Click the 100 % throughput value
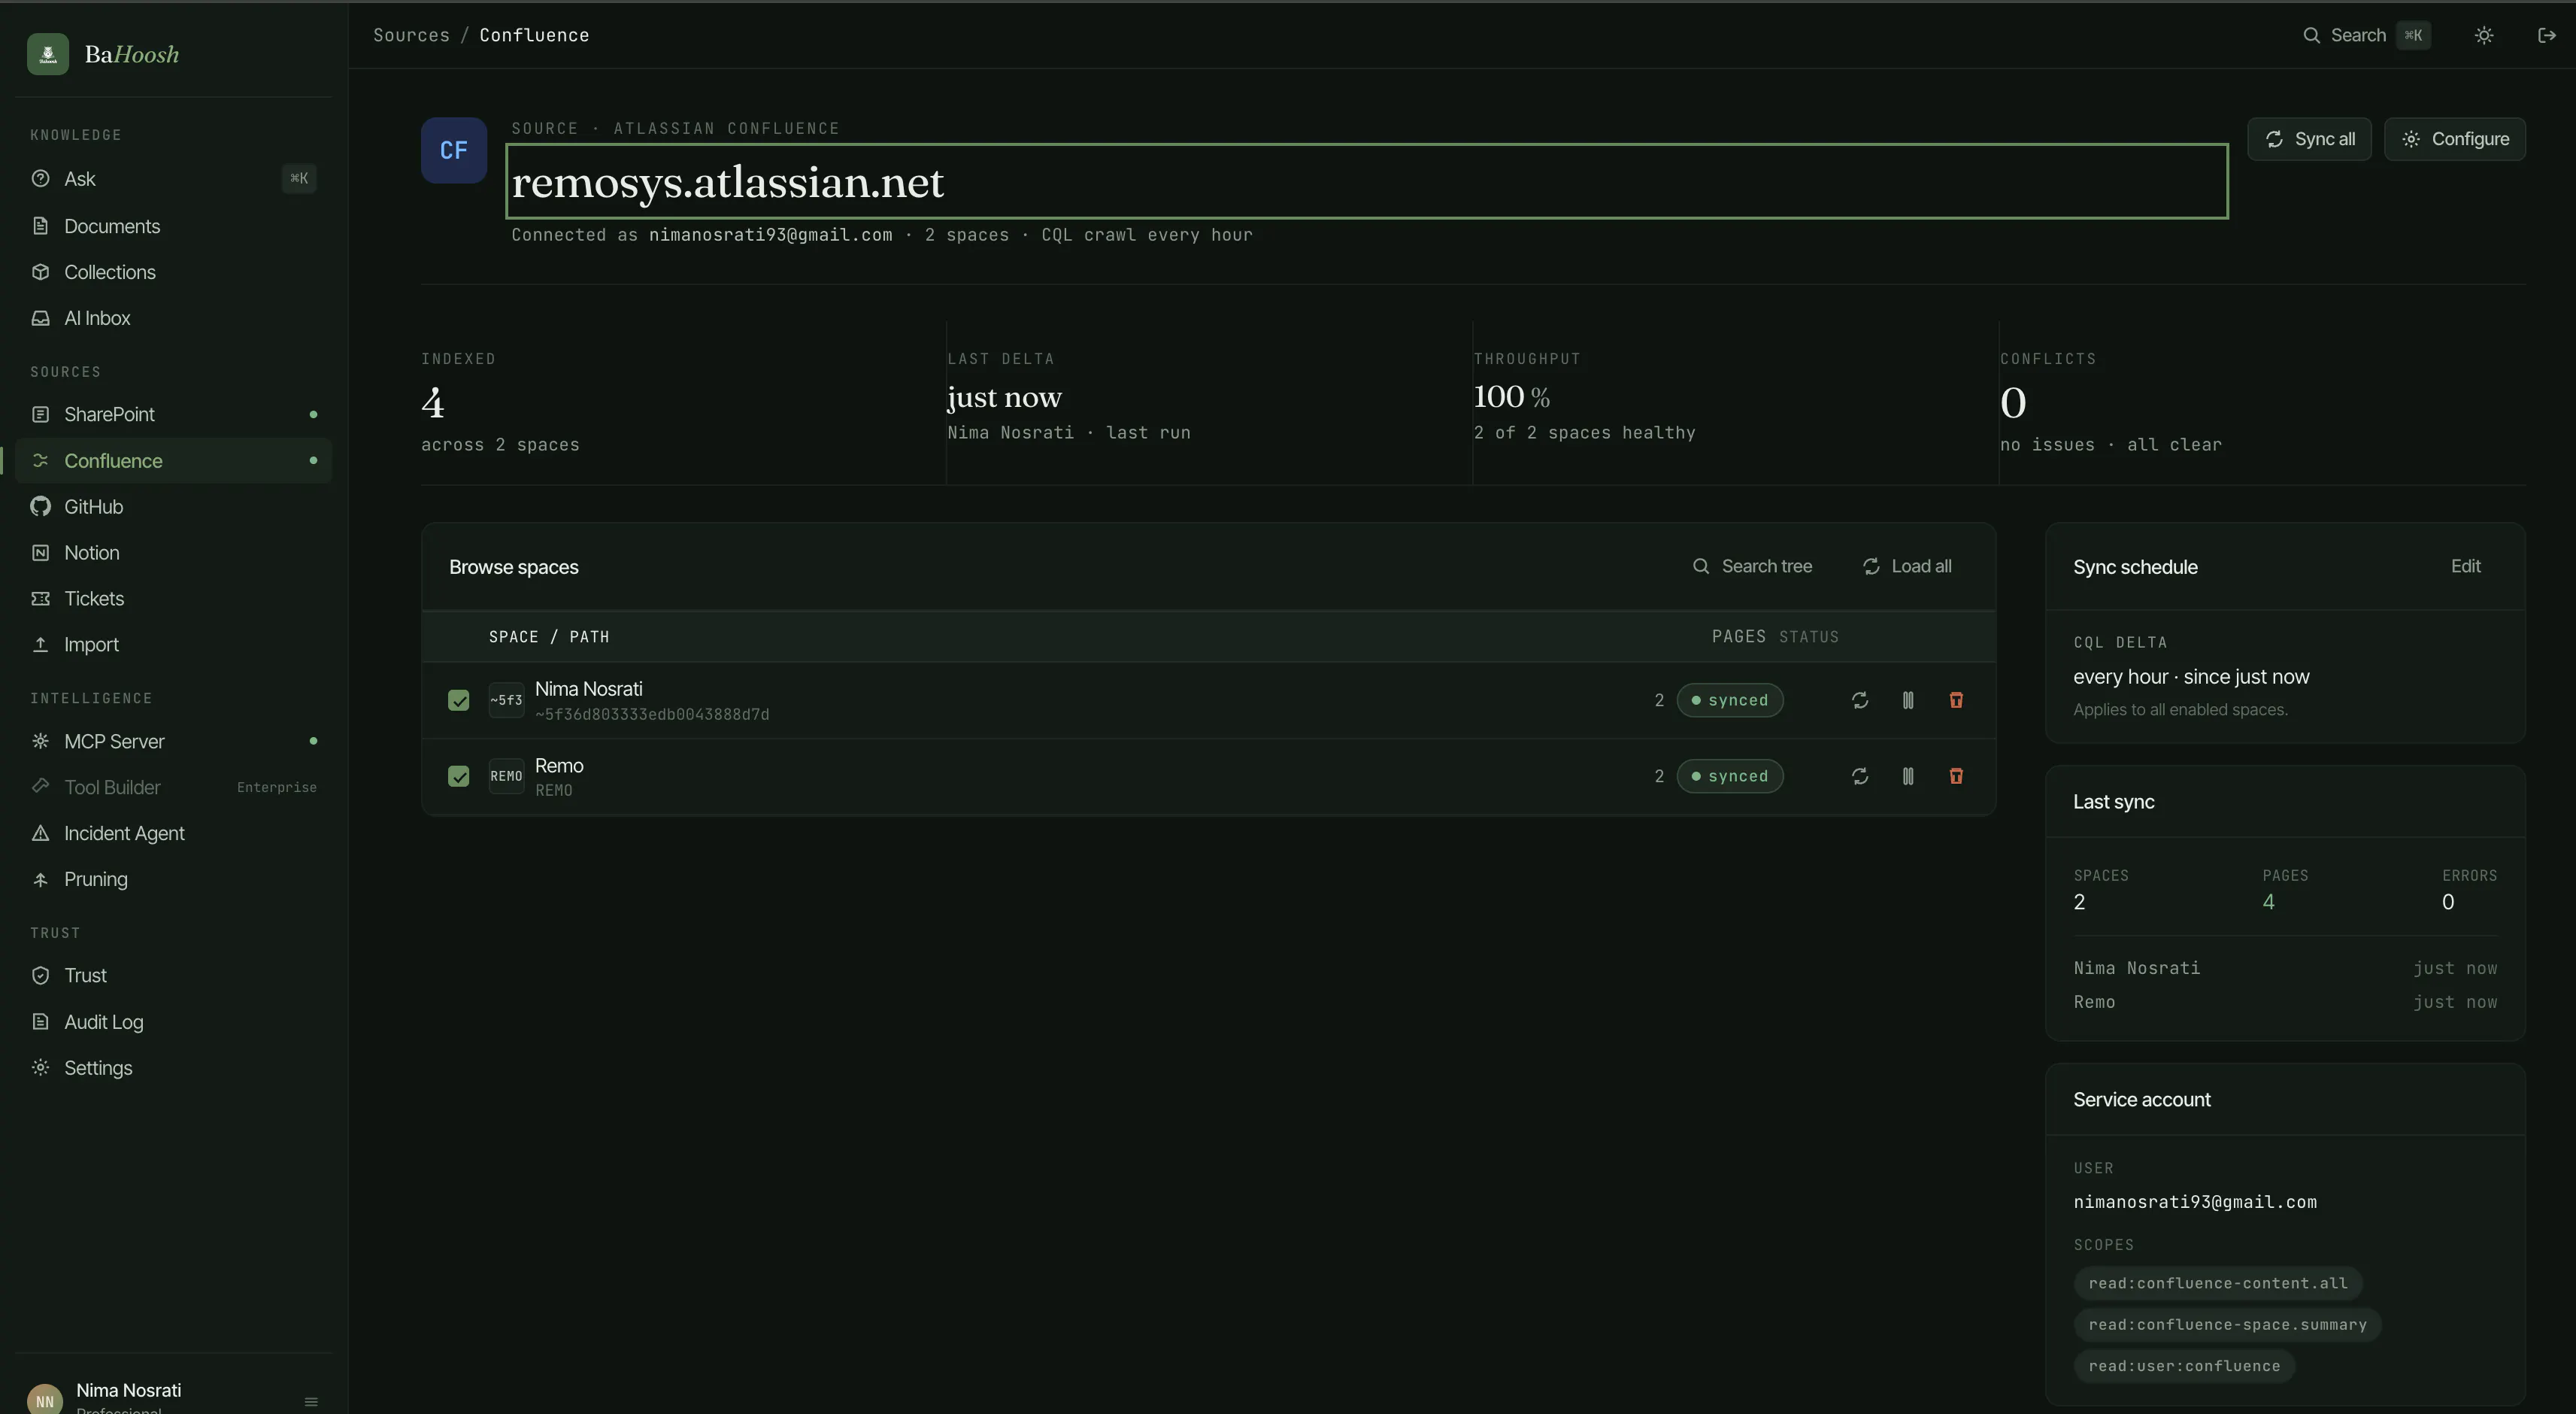 click(x=1511, y=397)
